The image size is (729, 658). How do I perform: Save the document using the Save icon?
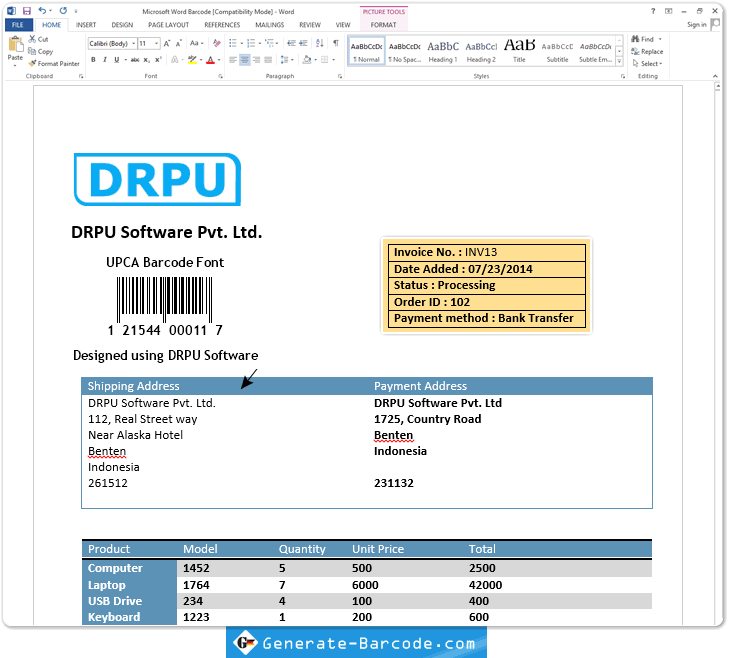pyautogui.click(x=27, y=11)
